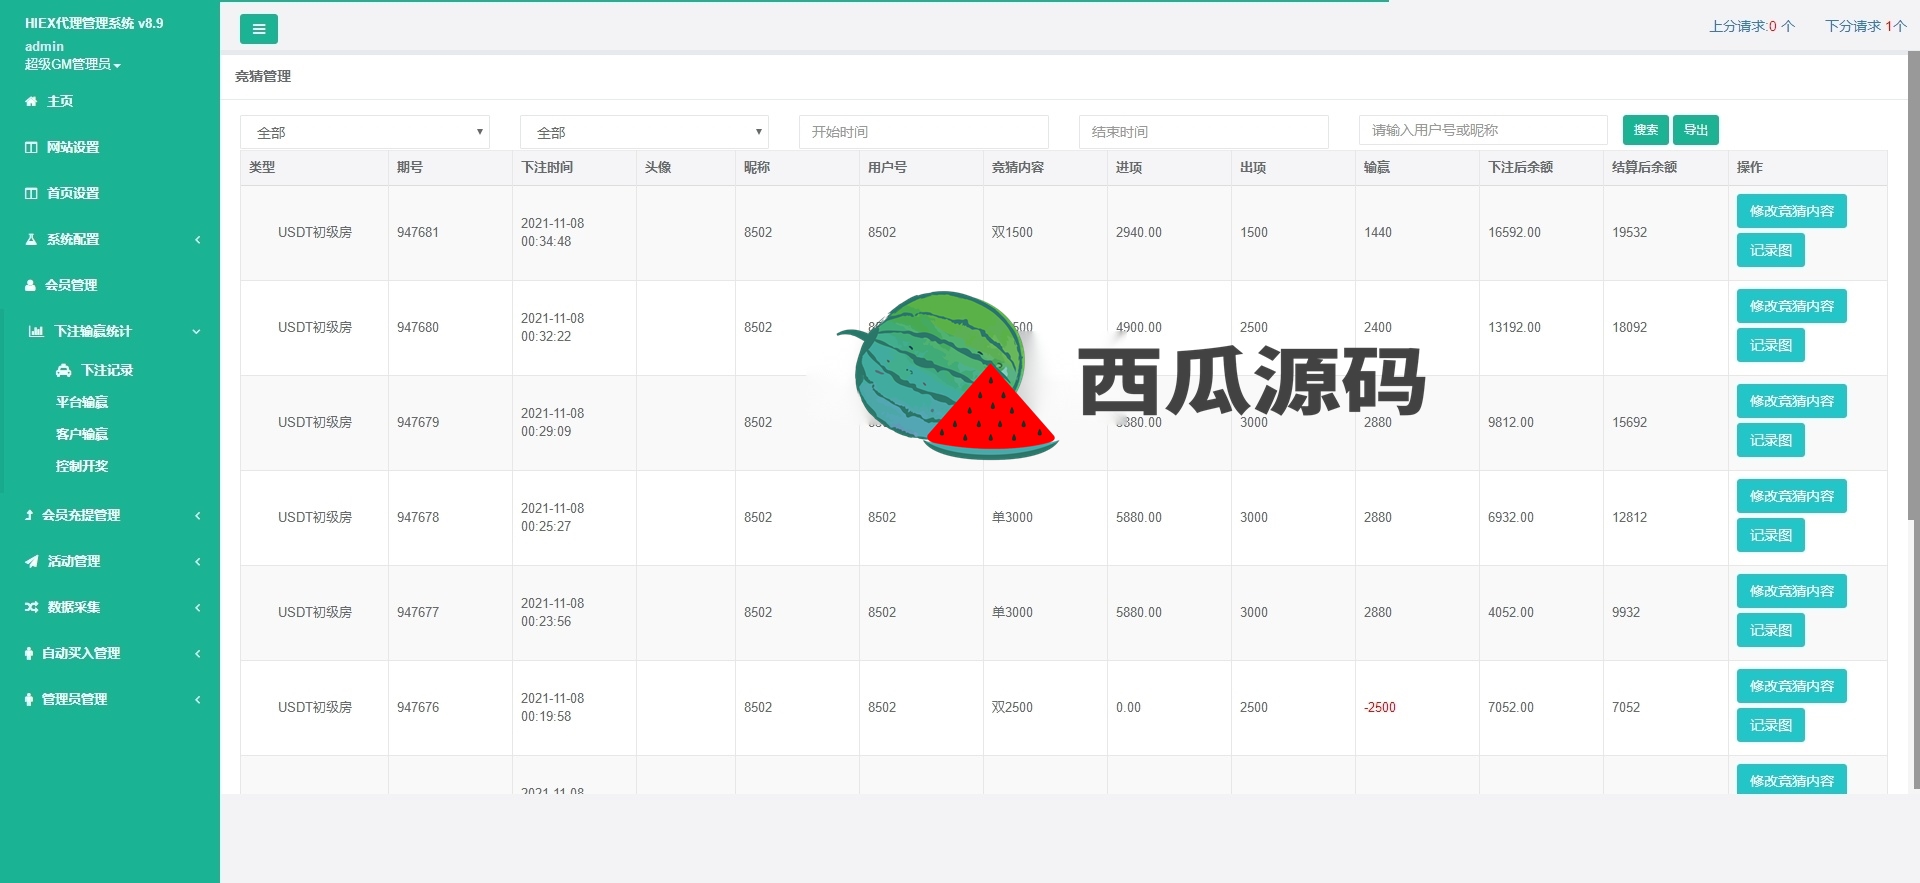
Task: Click the 系统配置 flask icon
Action: click(x=31, y=239)
